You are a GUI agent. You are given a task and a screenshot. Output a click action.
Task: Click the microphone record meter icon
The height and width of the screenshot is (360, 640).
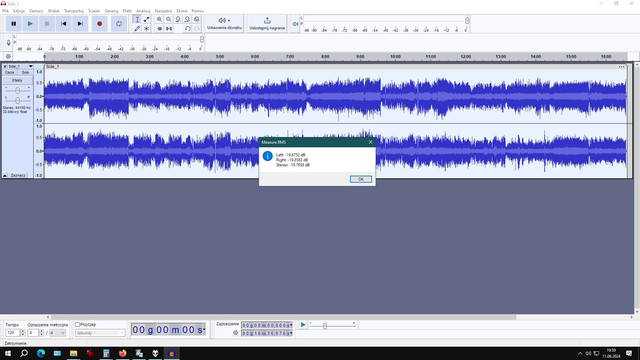[x=8, y=42]
